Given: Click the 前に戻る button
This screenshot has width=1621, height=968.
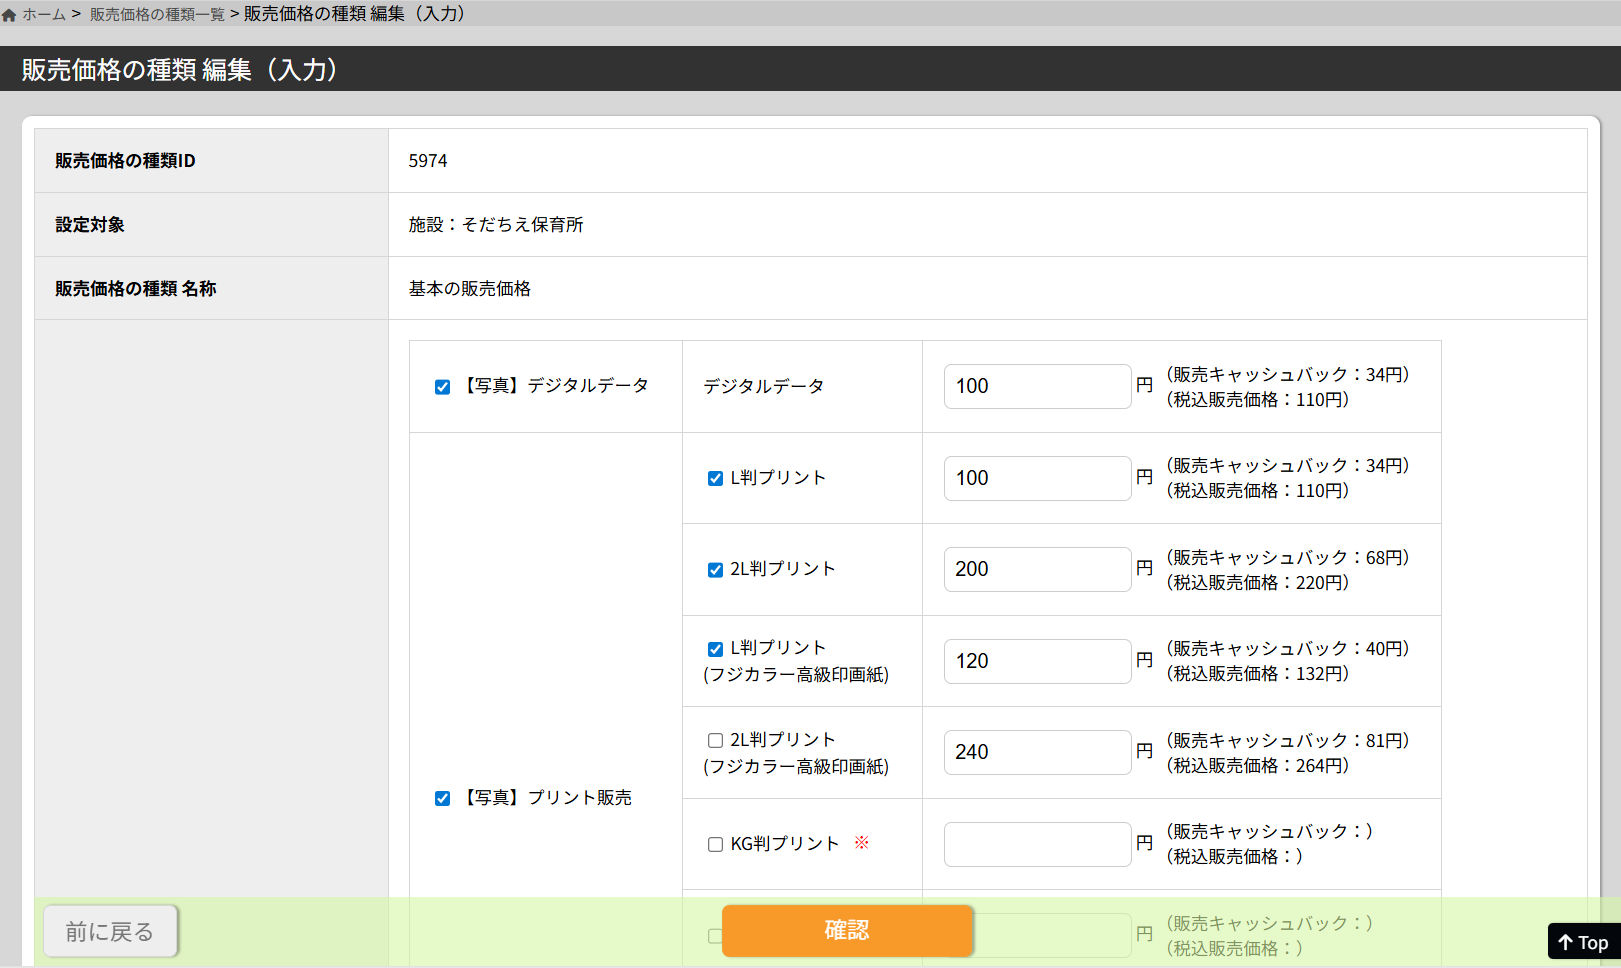Looking at the screenshot, I should pos(110,931).
